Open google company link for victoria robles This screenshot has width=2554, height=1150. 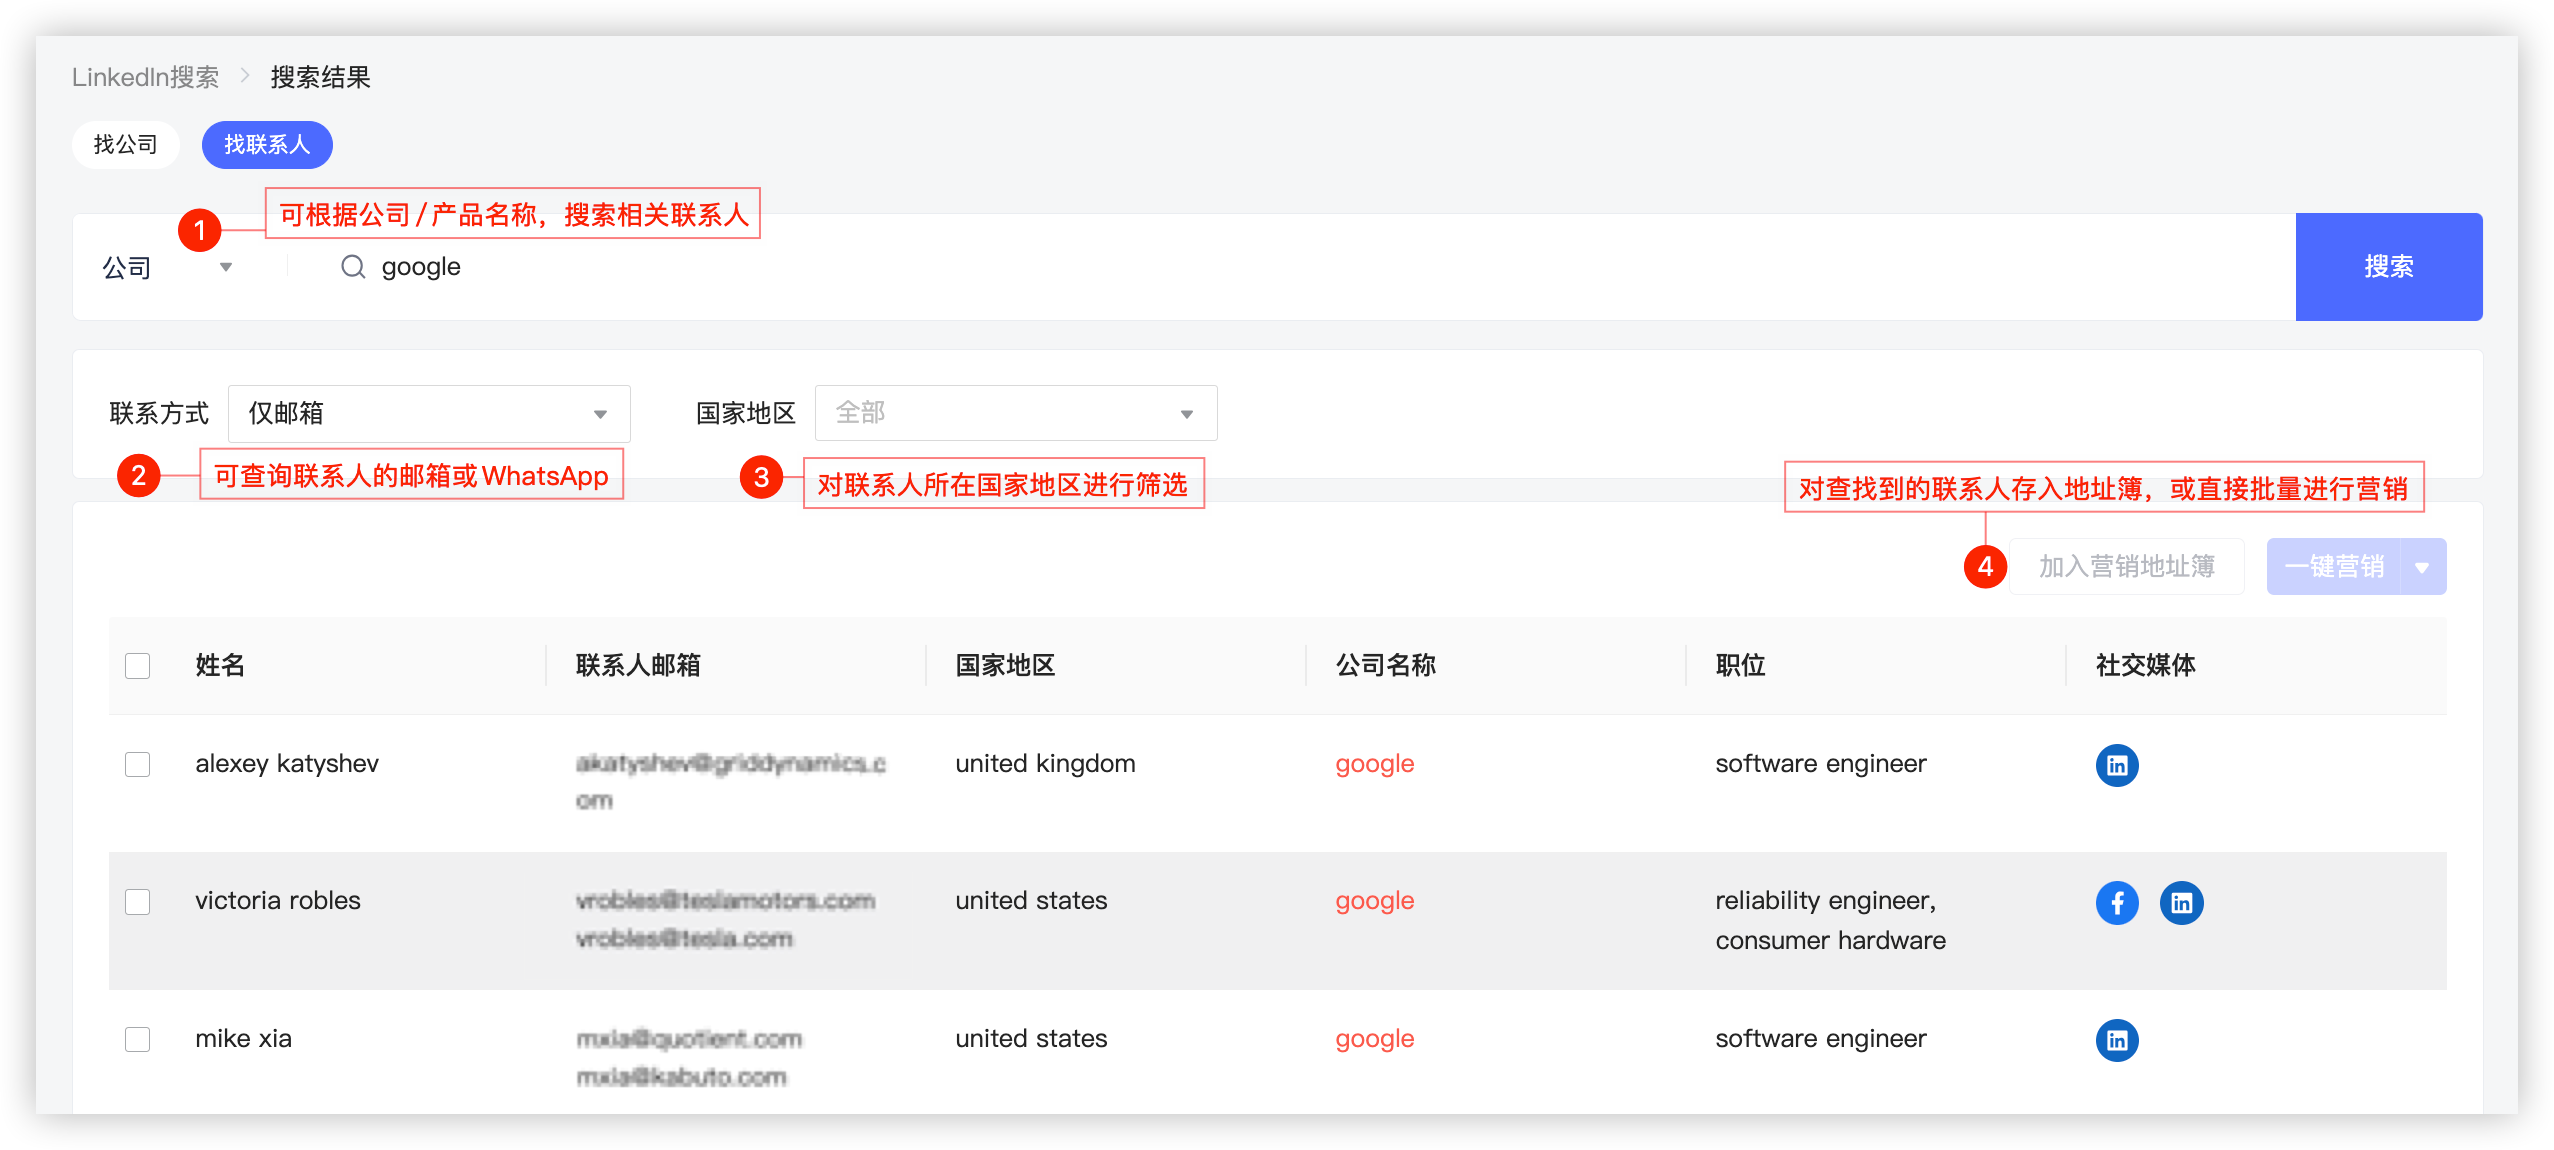1374,901
